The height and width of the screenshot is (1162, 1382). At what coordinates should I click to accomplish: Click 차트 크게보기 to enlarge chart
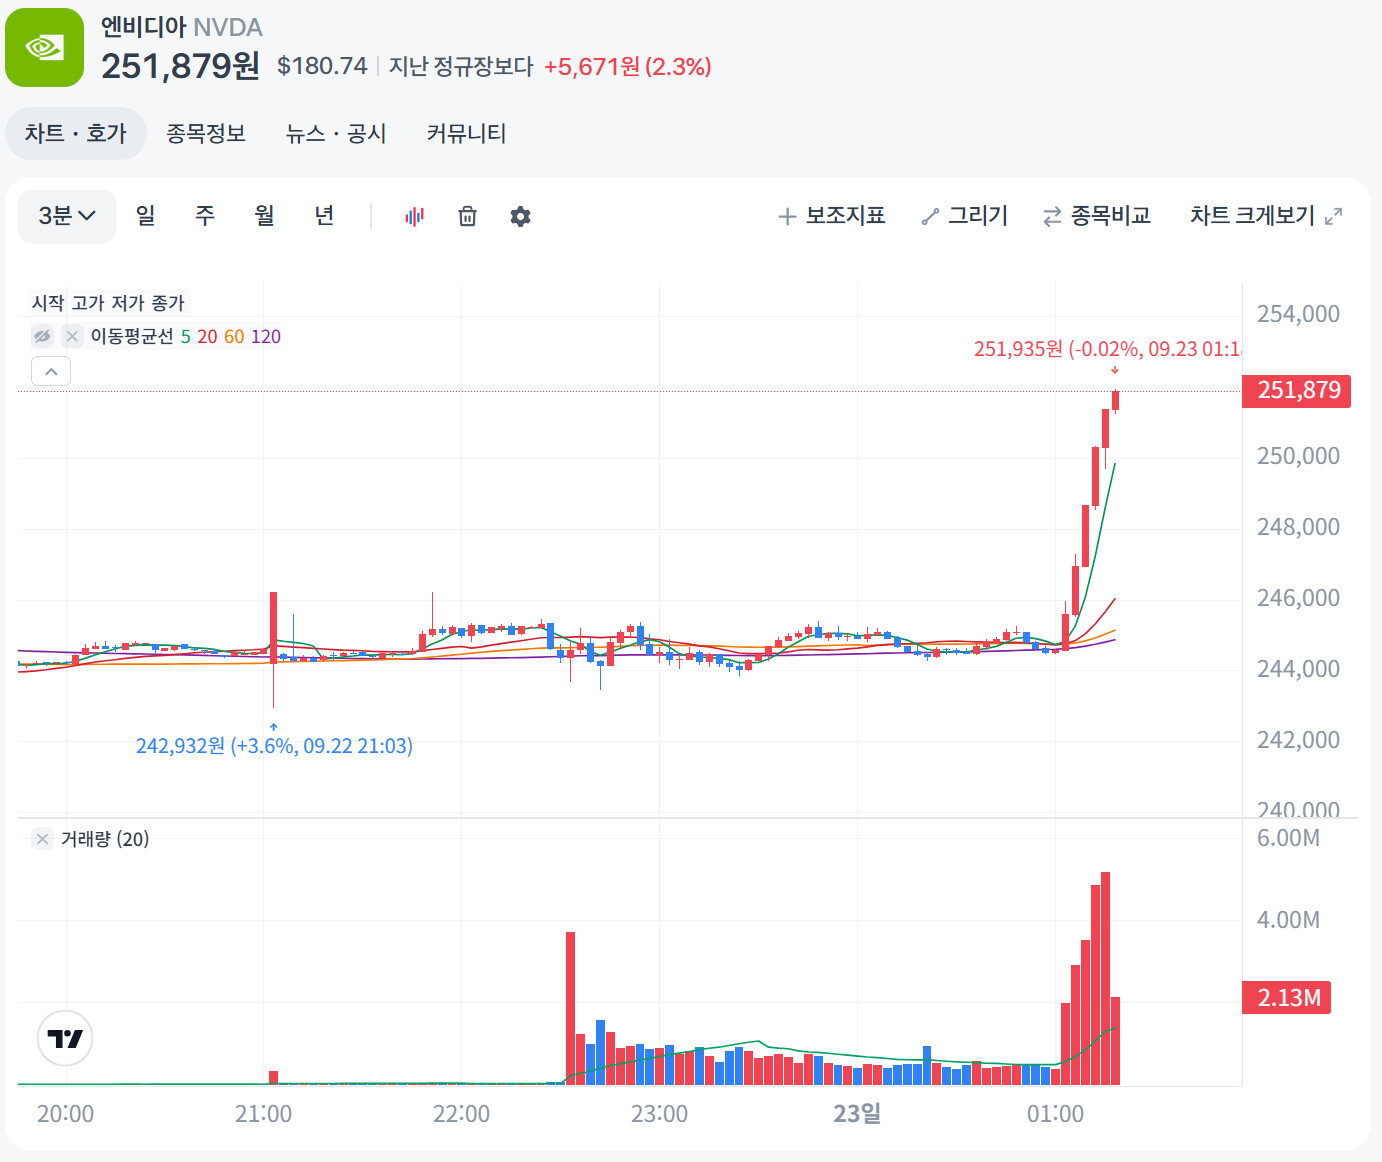point(1266,216)
